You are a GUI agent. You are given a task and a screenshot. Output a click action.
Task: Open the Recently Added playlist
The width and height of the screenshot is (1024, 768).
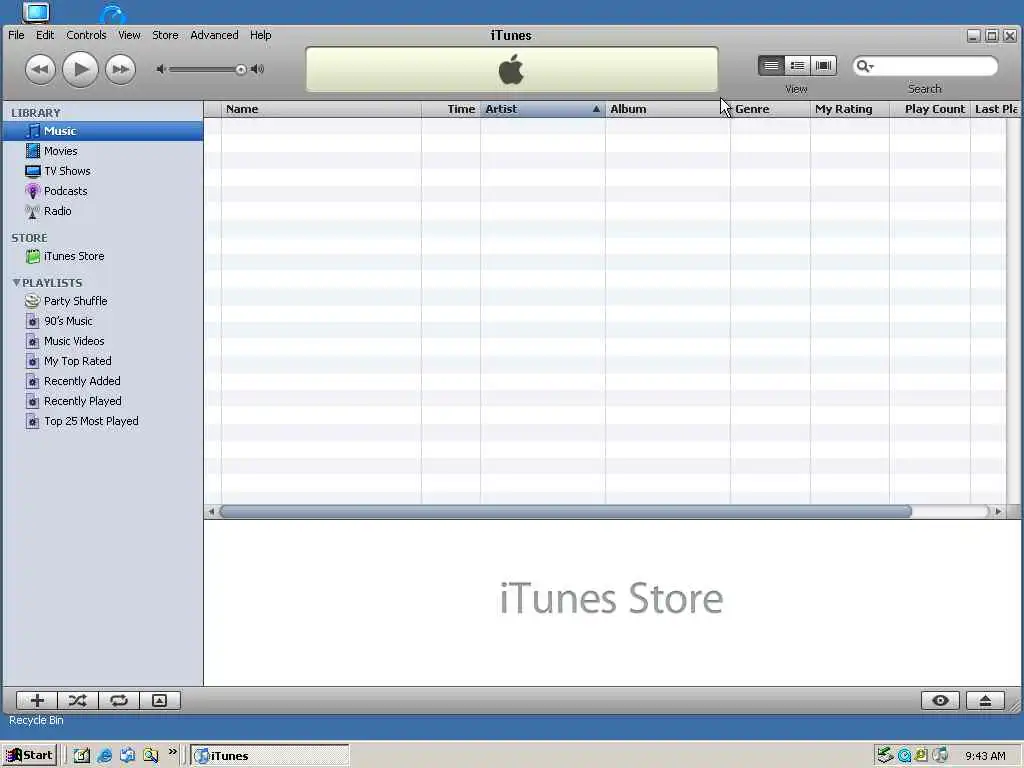coord(103,381)
